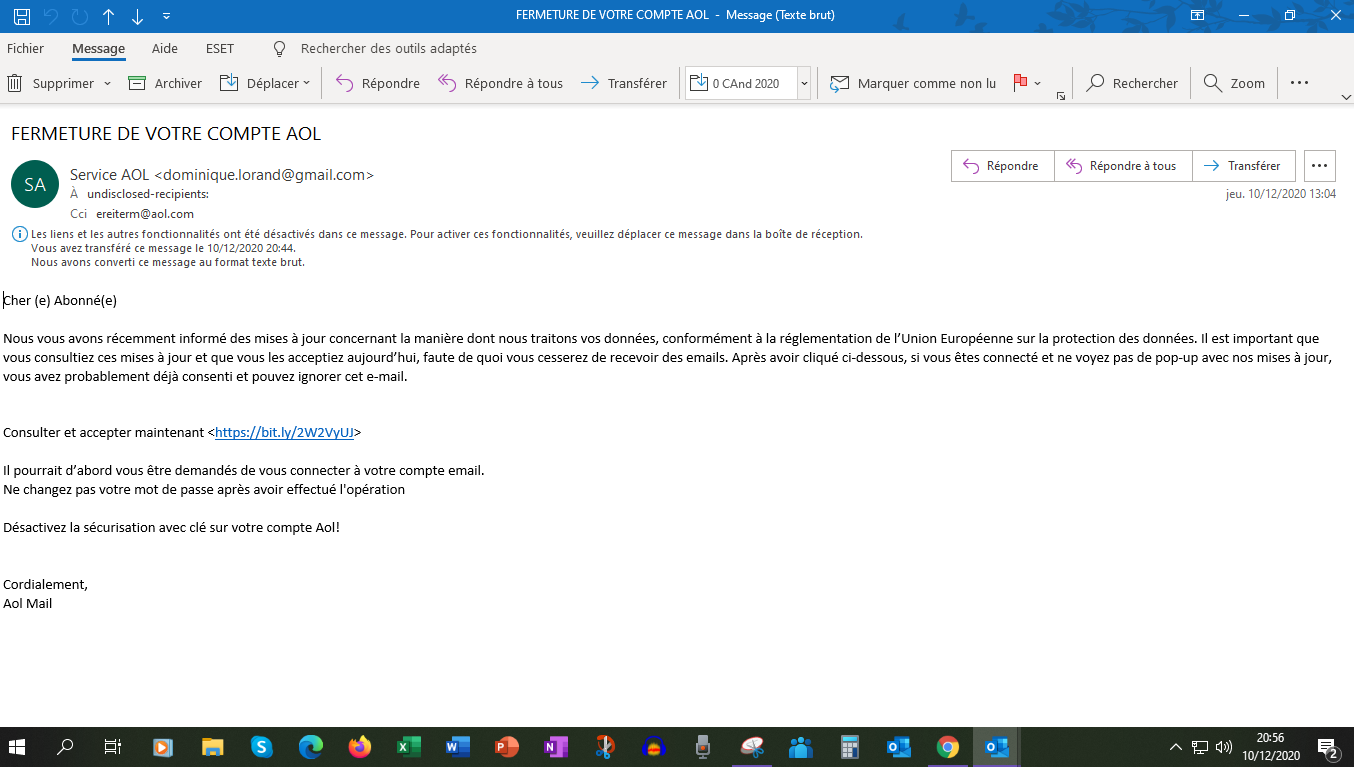Click Répondre in the ribbon

(x=377, y=83)
